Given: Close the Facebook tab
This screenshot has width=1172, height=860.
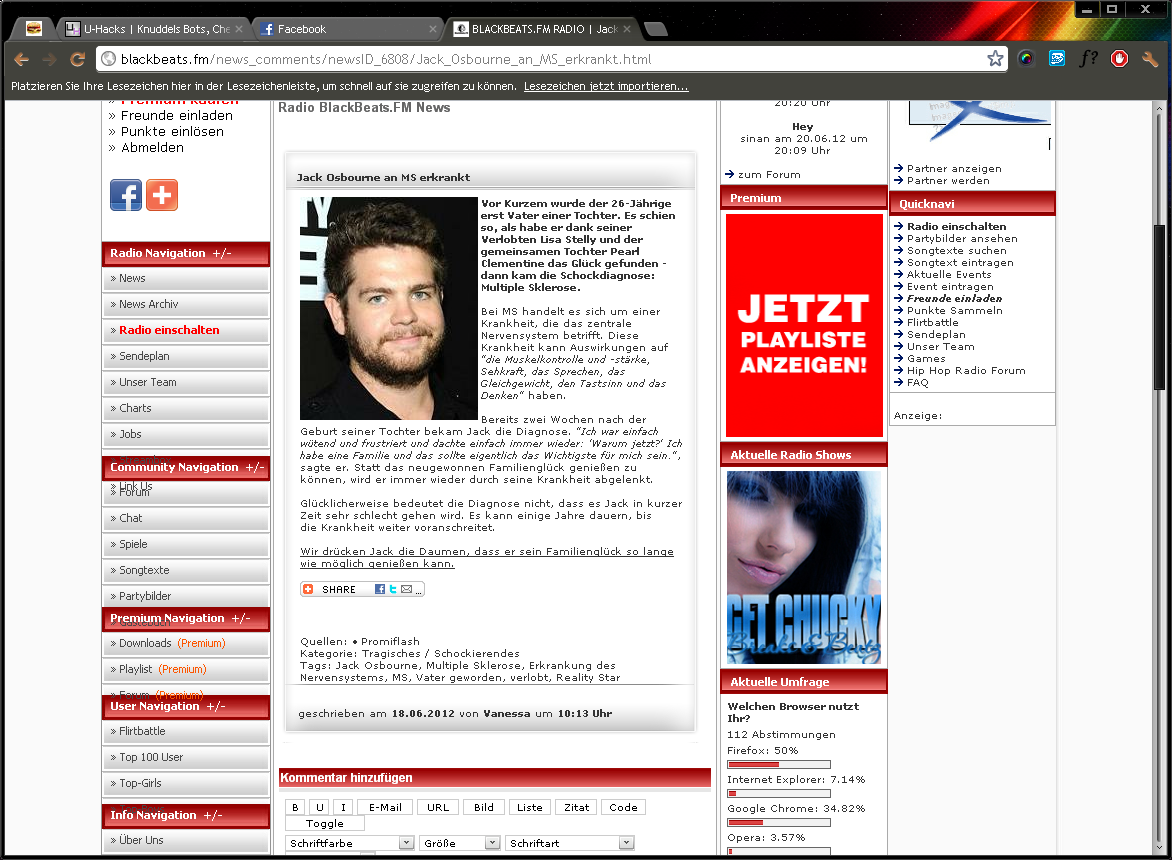Looking at the screenshot, I should 433,29.
